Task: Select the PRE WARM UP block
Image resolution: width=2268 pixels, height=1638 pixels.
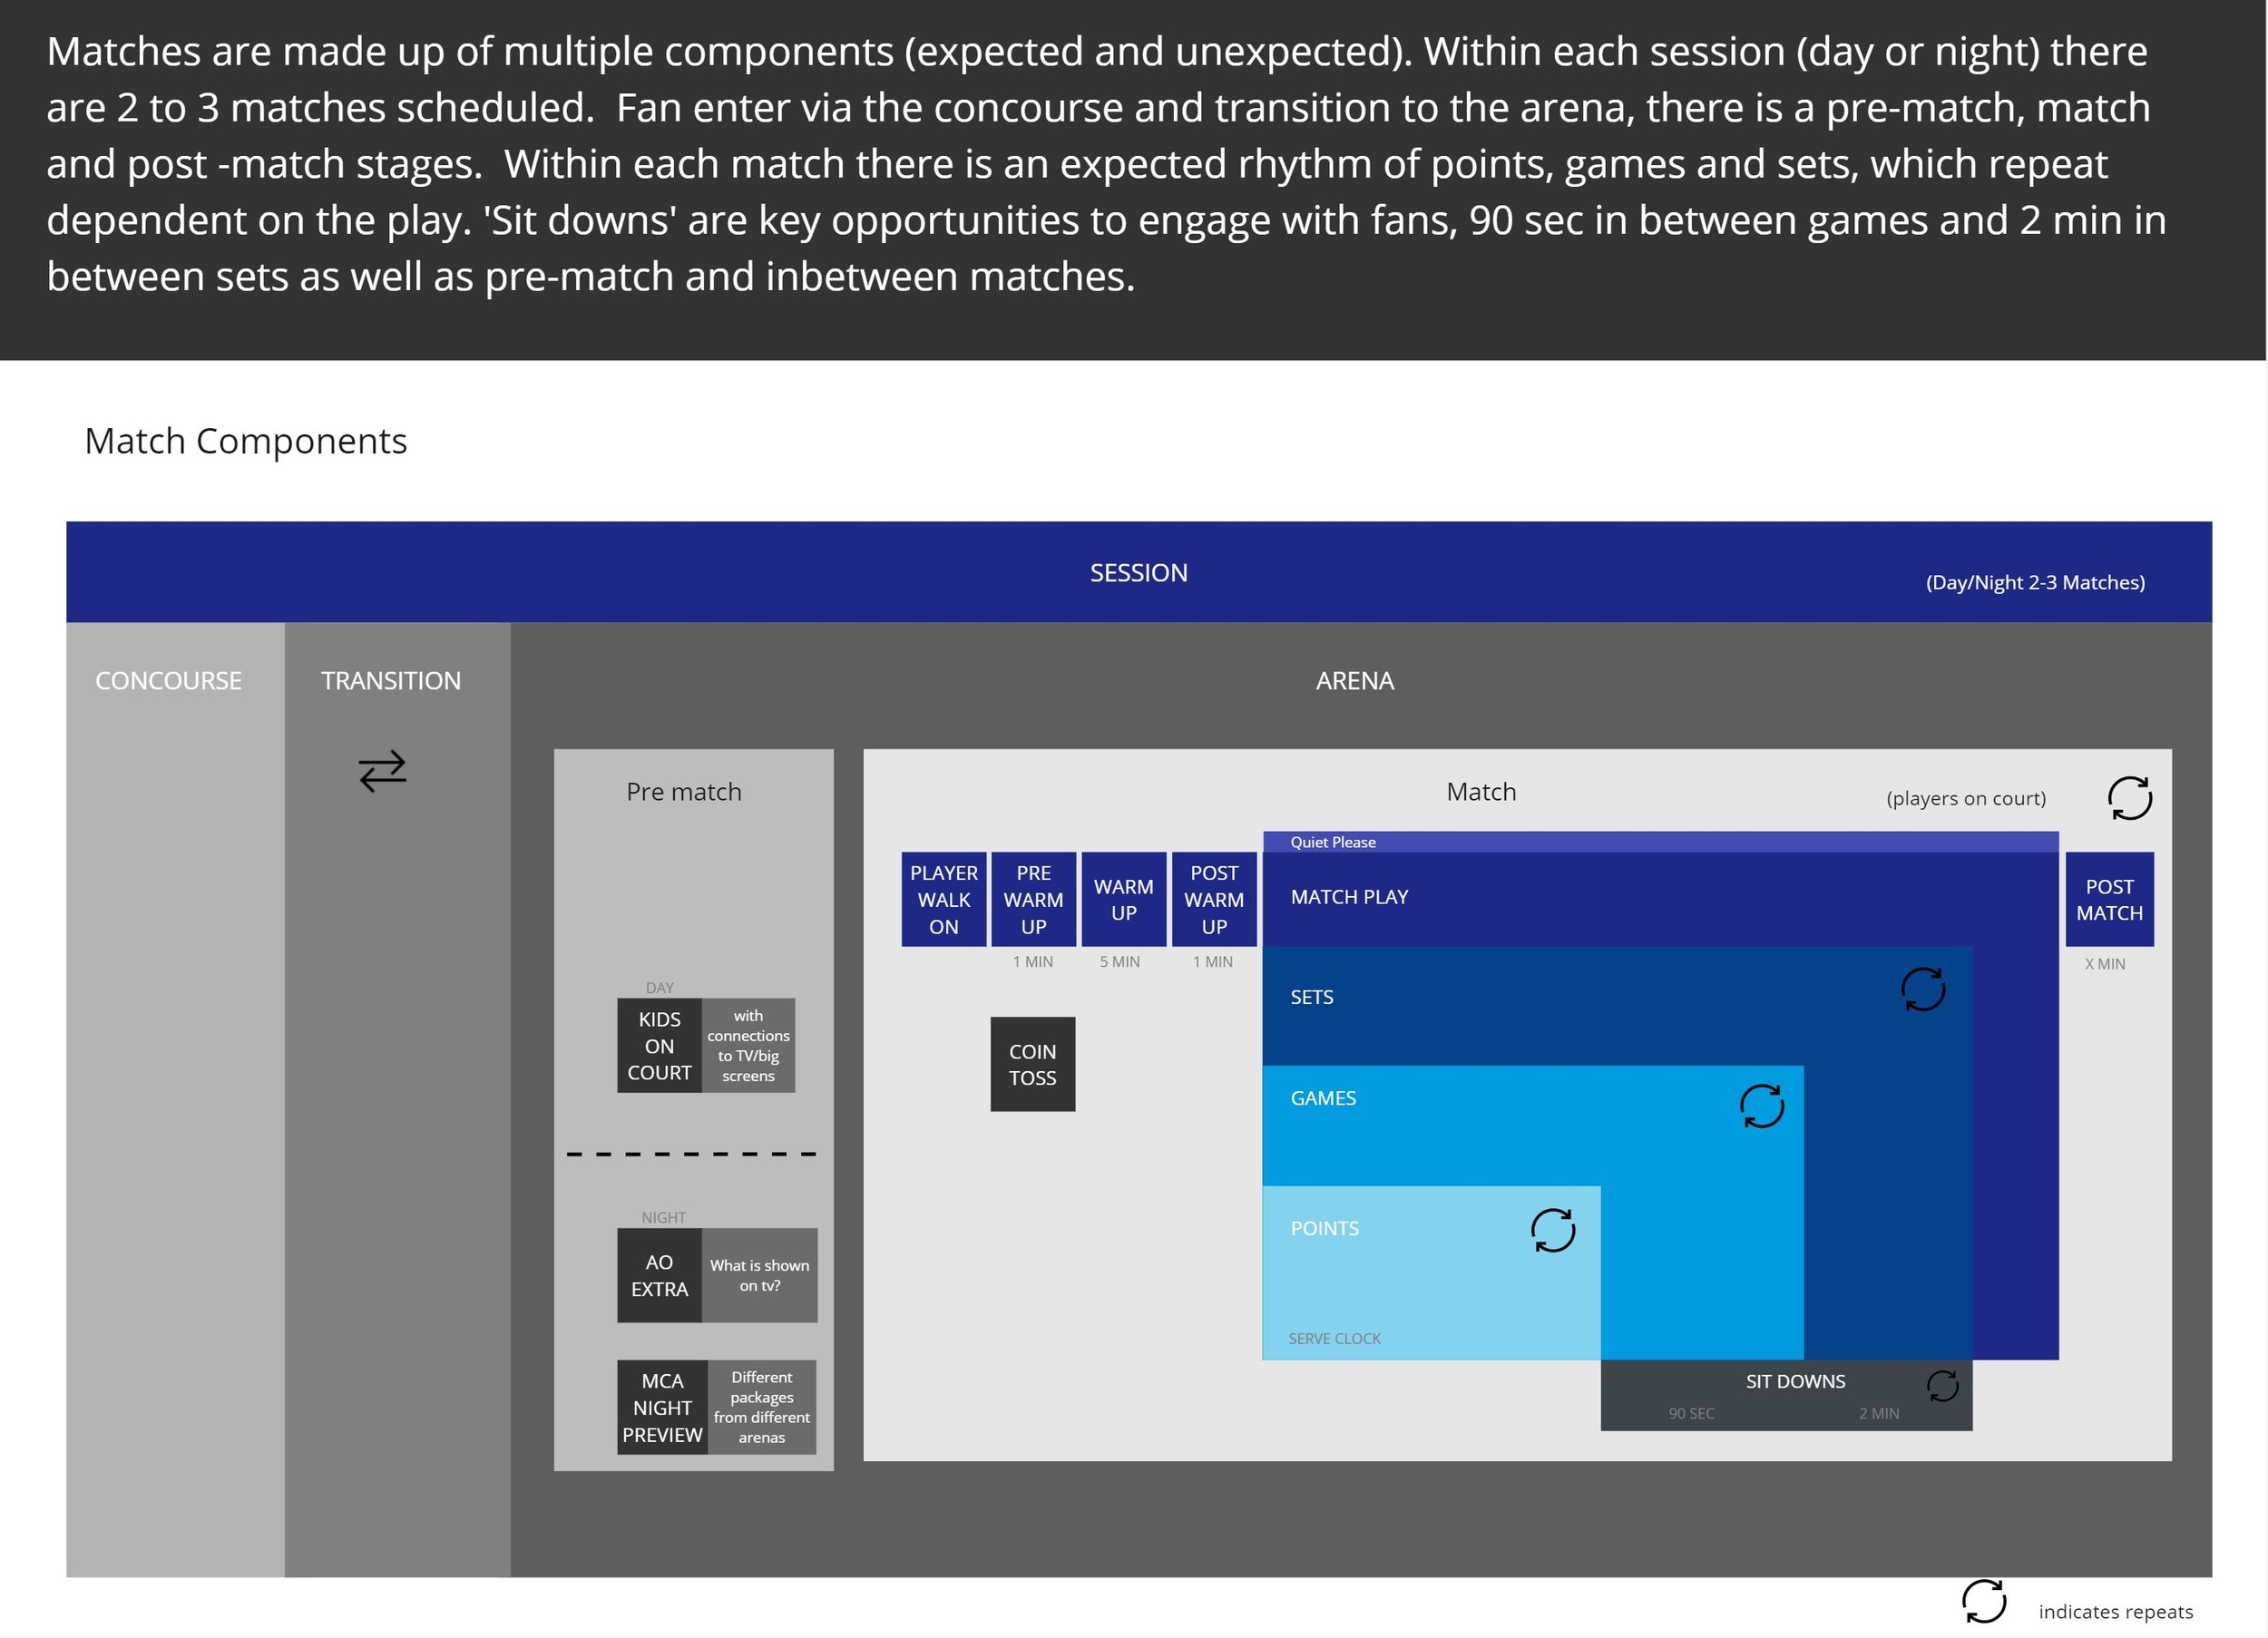Action: point(1033,899)
